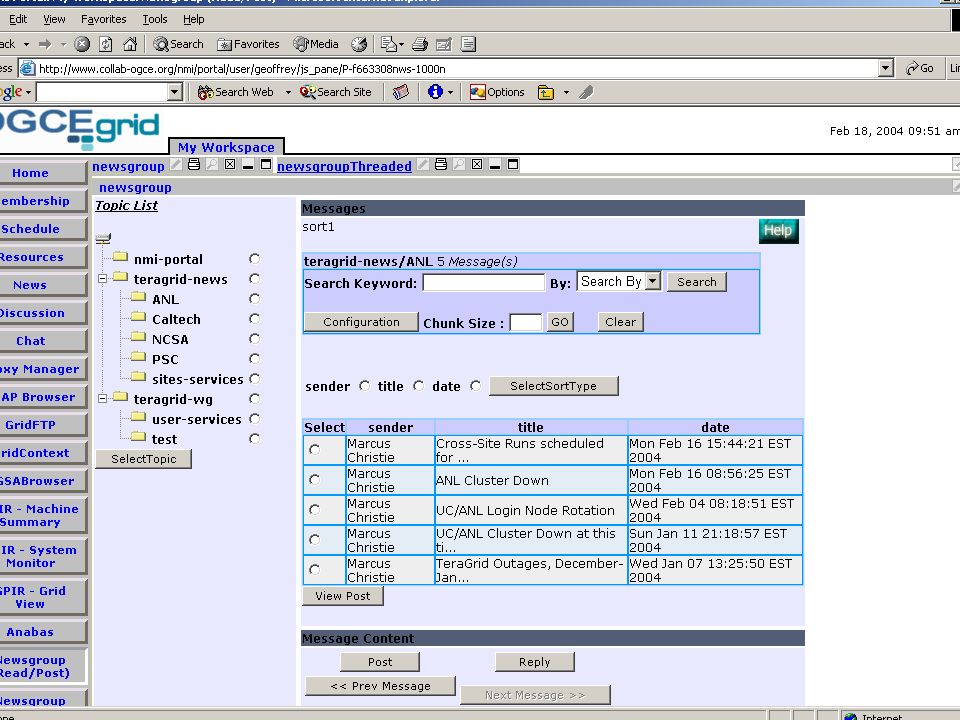
Task: Click Google toolbar highlighter icon
Action: click(x=586, y=92)
